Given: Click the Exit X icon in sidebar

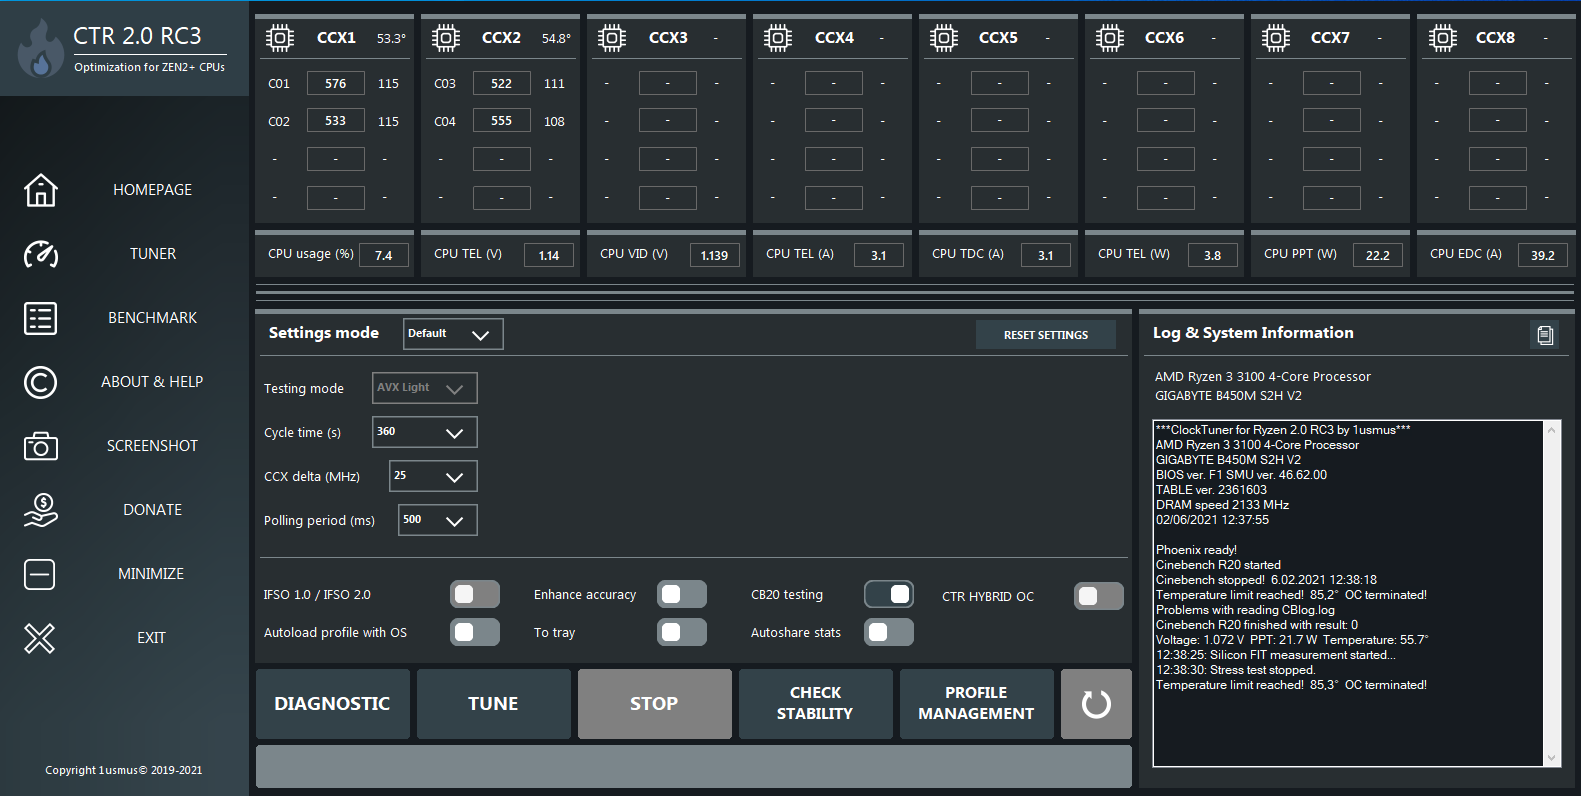Looking at the screenshot, I should coord(40,638).
